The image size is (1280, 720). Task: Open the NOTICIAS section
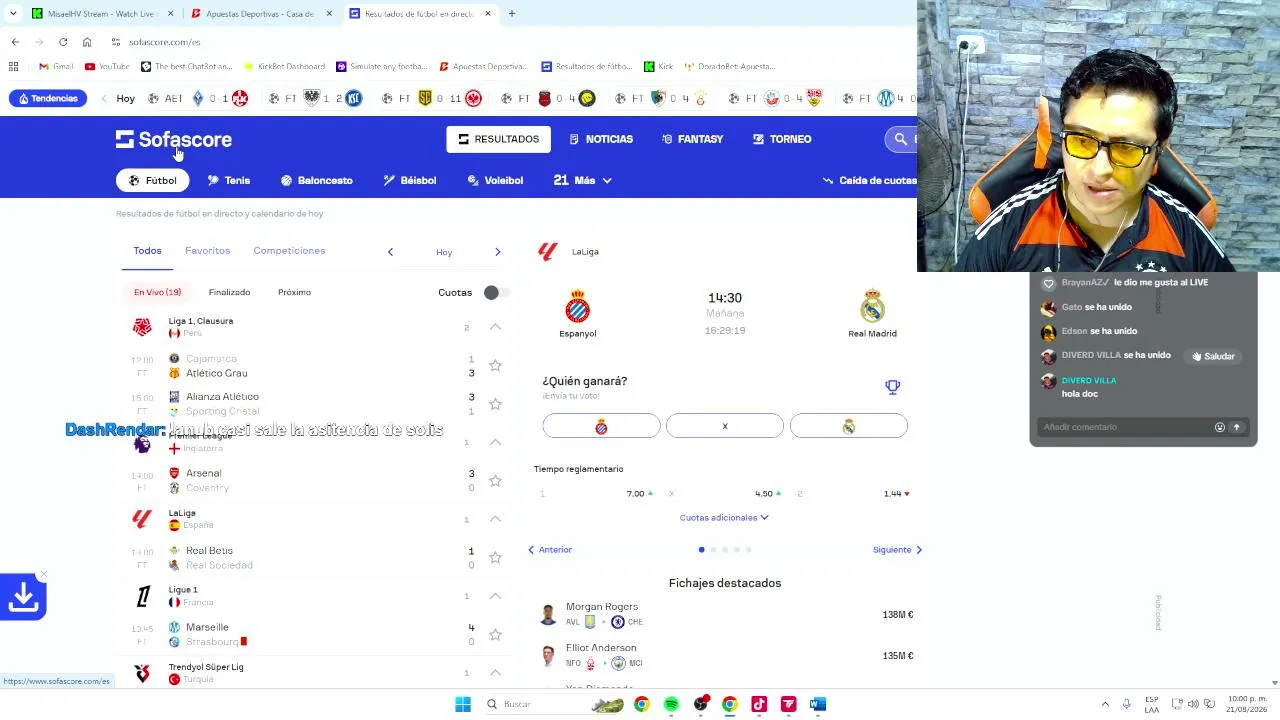click(601, 139)
